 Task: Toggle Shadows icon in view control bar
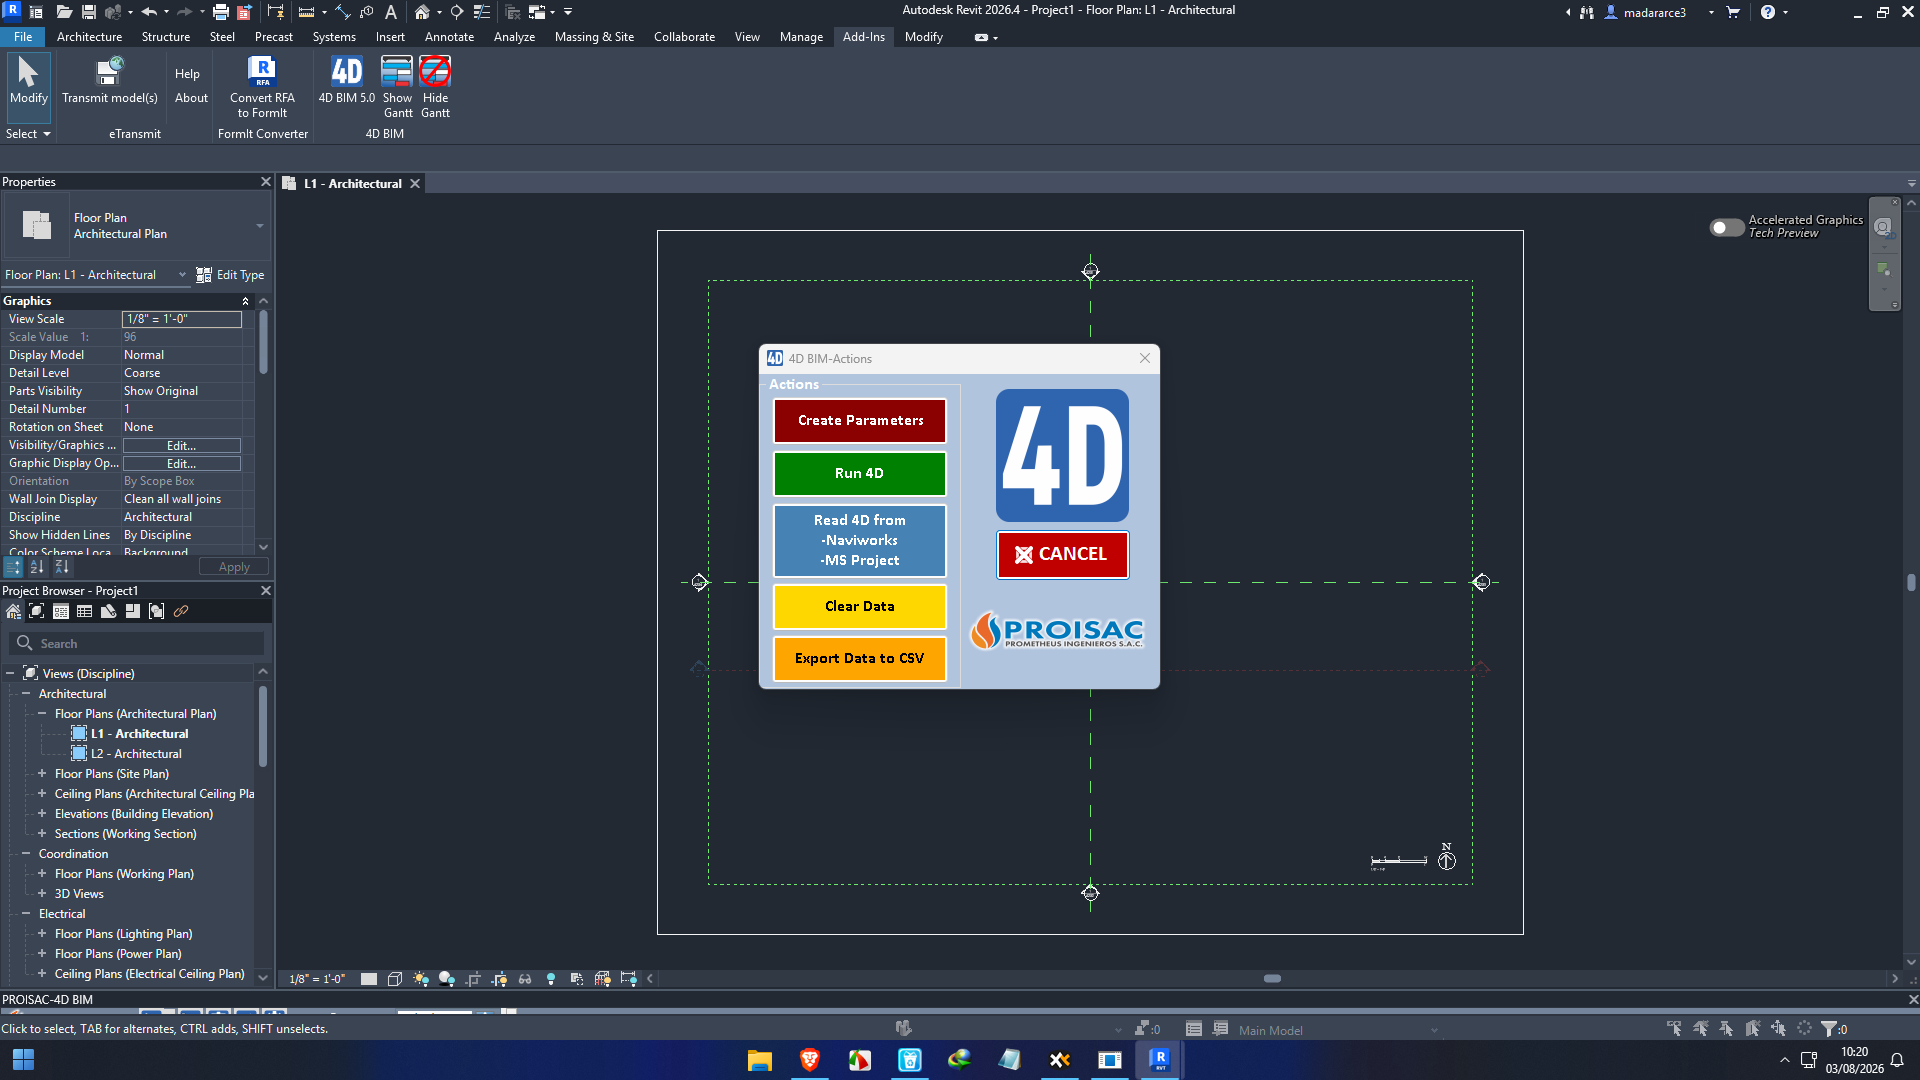(447, 979)
